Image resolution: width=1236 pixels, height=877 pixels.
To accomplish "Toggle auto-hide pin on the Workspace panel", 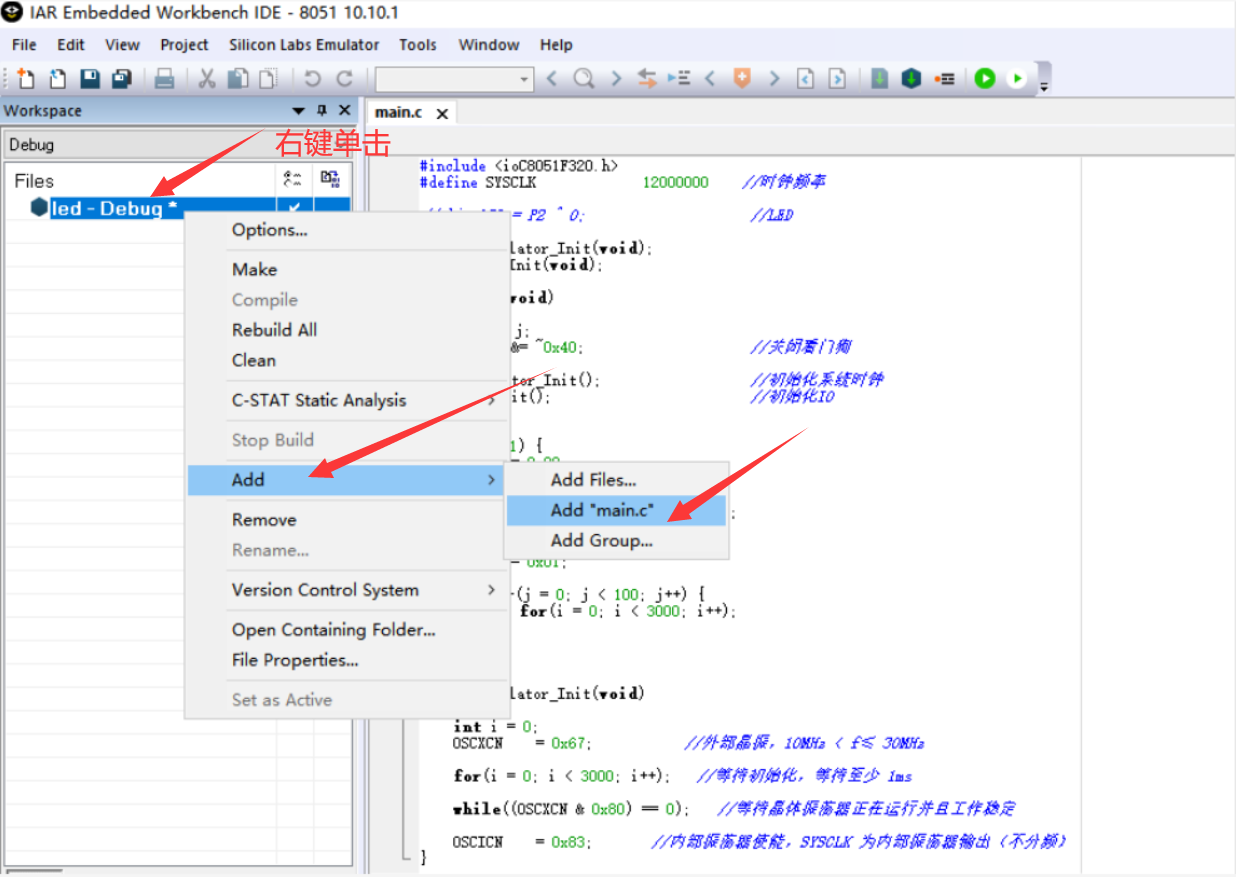I will point(322,110).
